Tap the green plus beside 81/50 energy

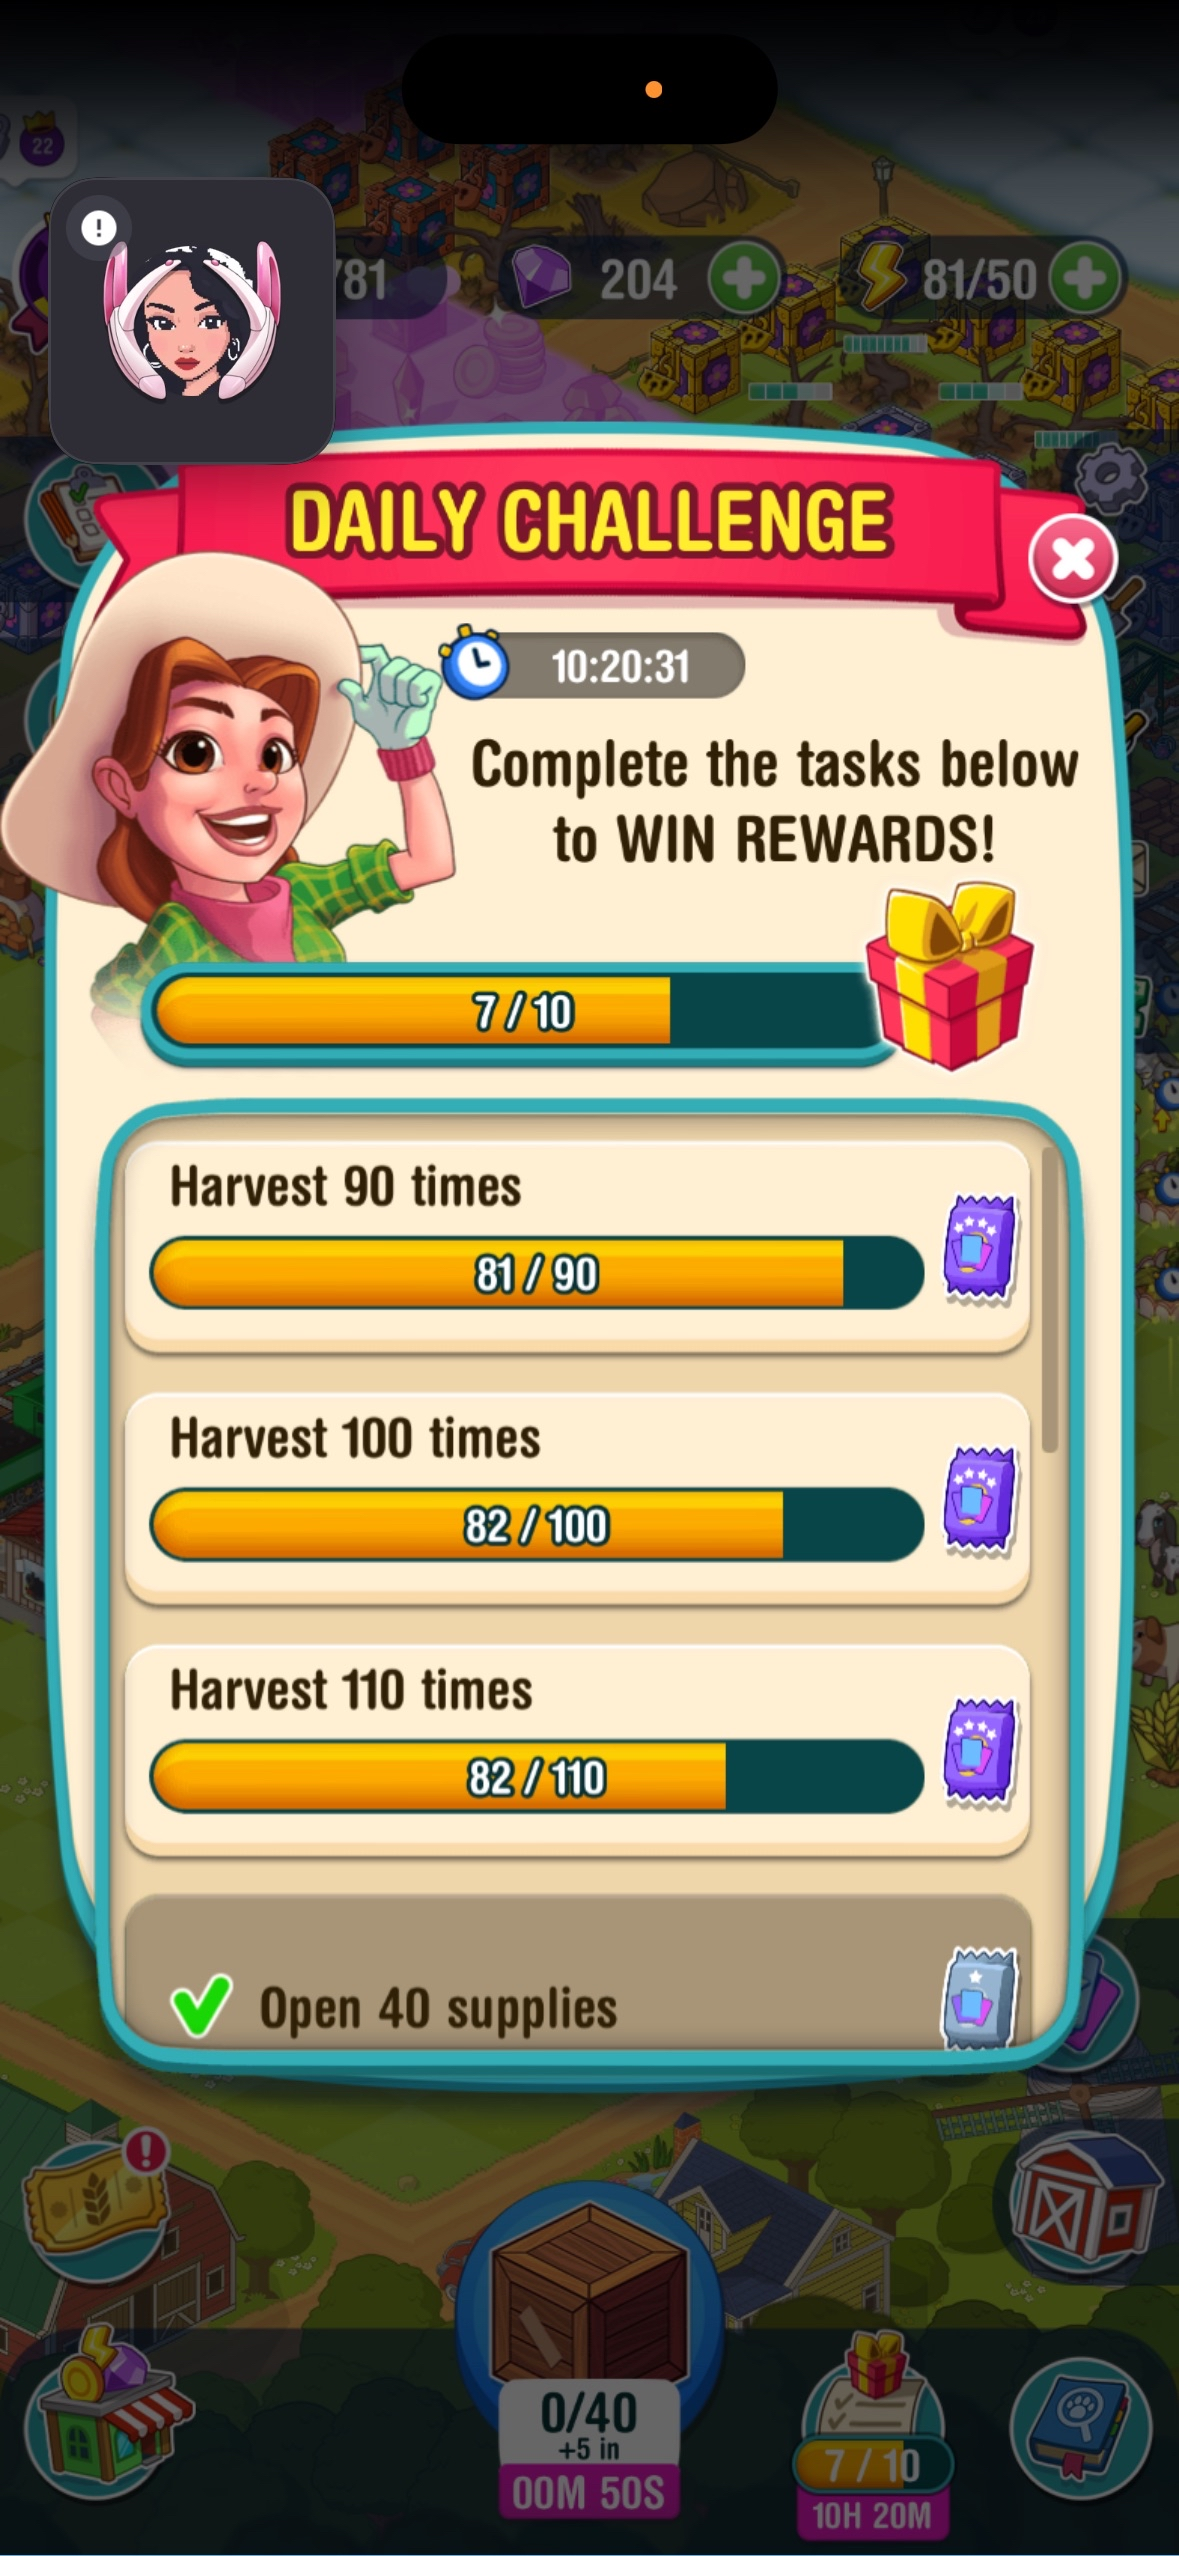point(1084,279)
